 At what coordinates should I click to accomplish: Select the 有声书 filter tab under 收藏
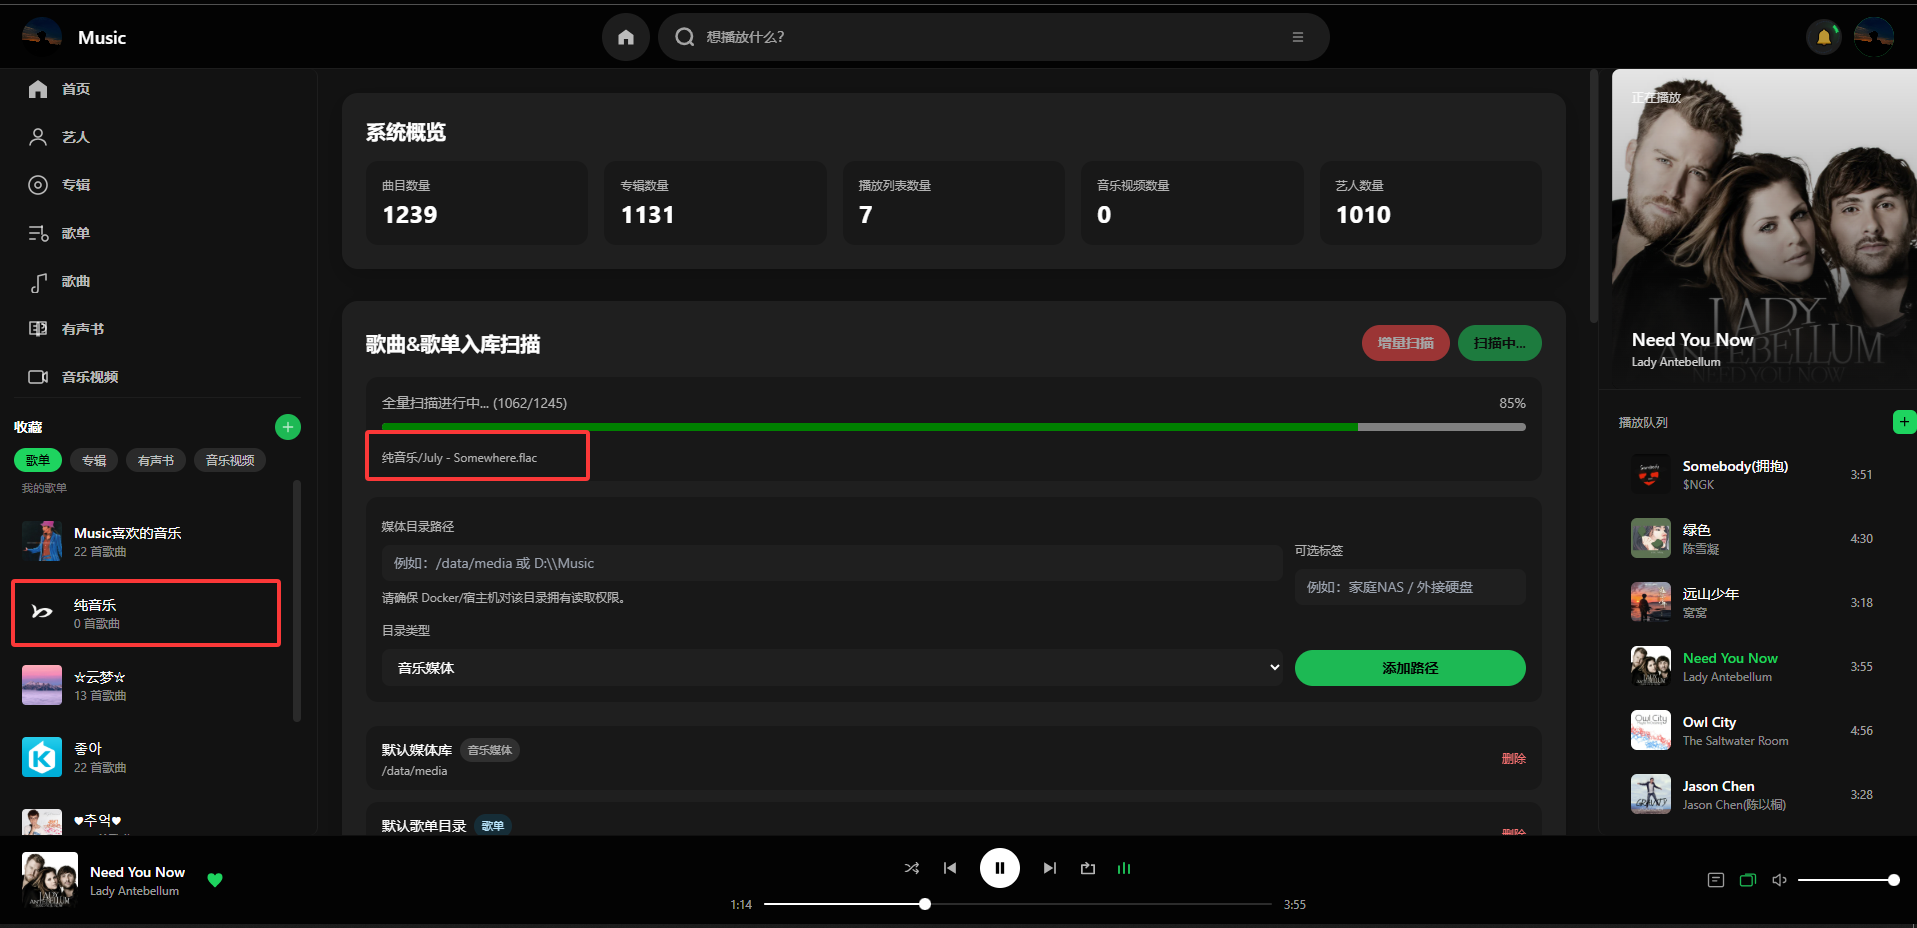156,460
